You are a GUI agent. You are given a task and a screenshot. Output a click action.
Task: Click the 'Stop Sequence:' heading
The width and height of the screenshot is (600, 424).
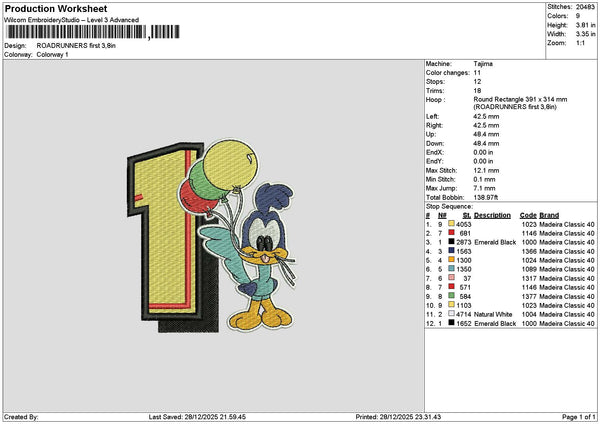tap(450, 207)
